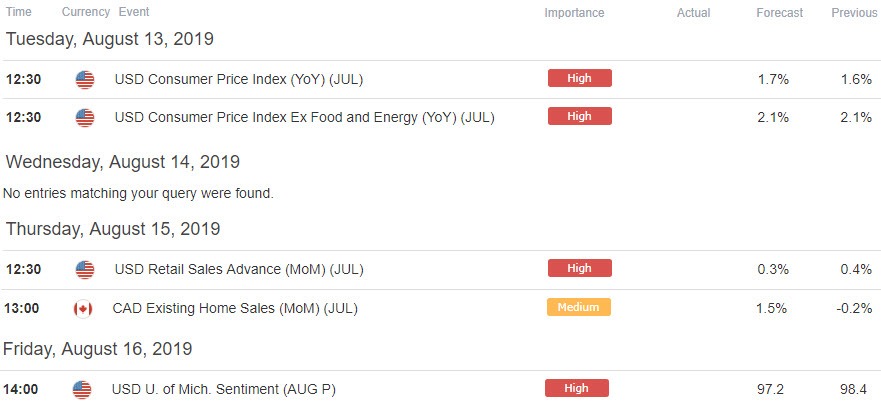Open USD Consumer Price Index Ex Food and Energy event
Screen dimensions: 881x410
pyautogui.click(x=304, y=117)
